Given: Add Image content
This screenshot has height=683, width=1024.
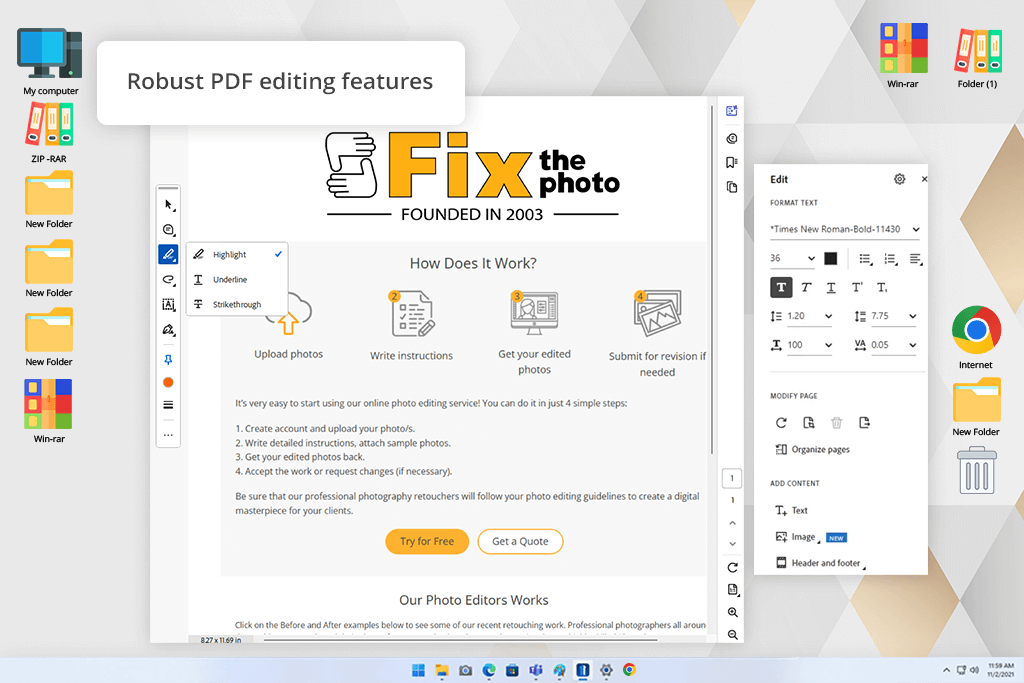Looking at the screenshot, I should pyautogui.click(x=797, y=537).
